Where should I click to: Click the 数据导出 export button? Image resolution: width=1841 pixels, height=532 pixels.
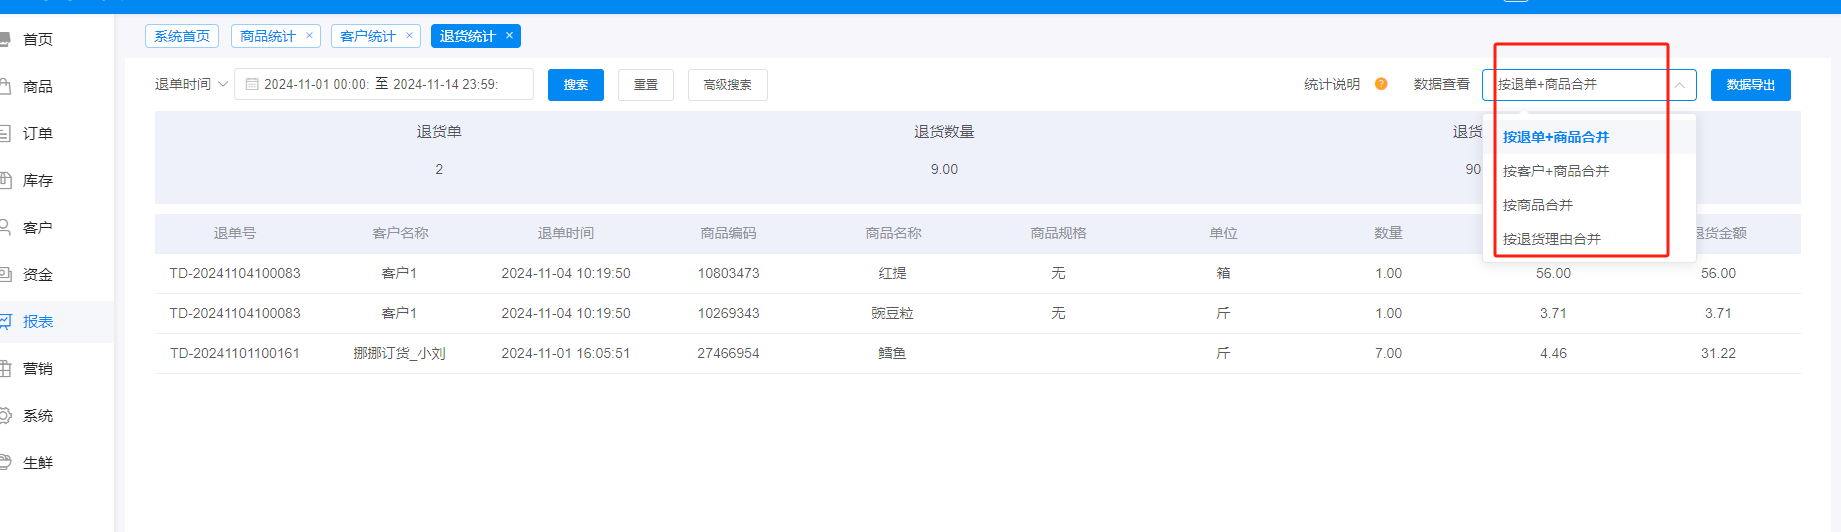click(1750, 85)
